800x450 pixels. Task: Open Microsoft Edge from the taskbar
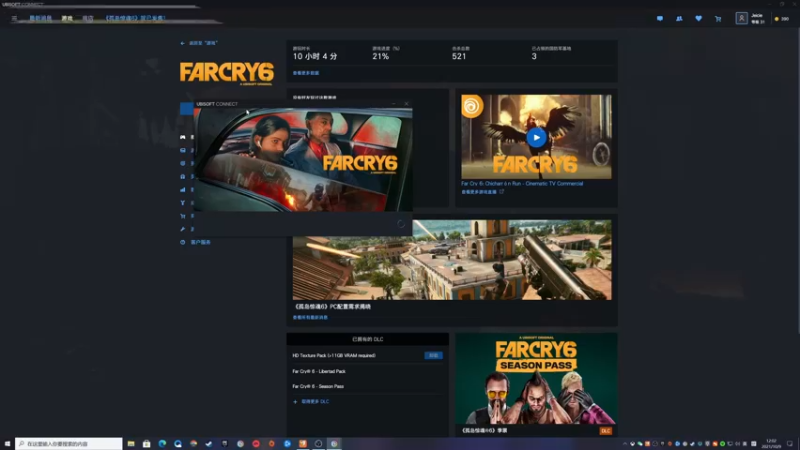[162, 444]
